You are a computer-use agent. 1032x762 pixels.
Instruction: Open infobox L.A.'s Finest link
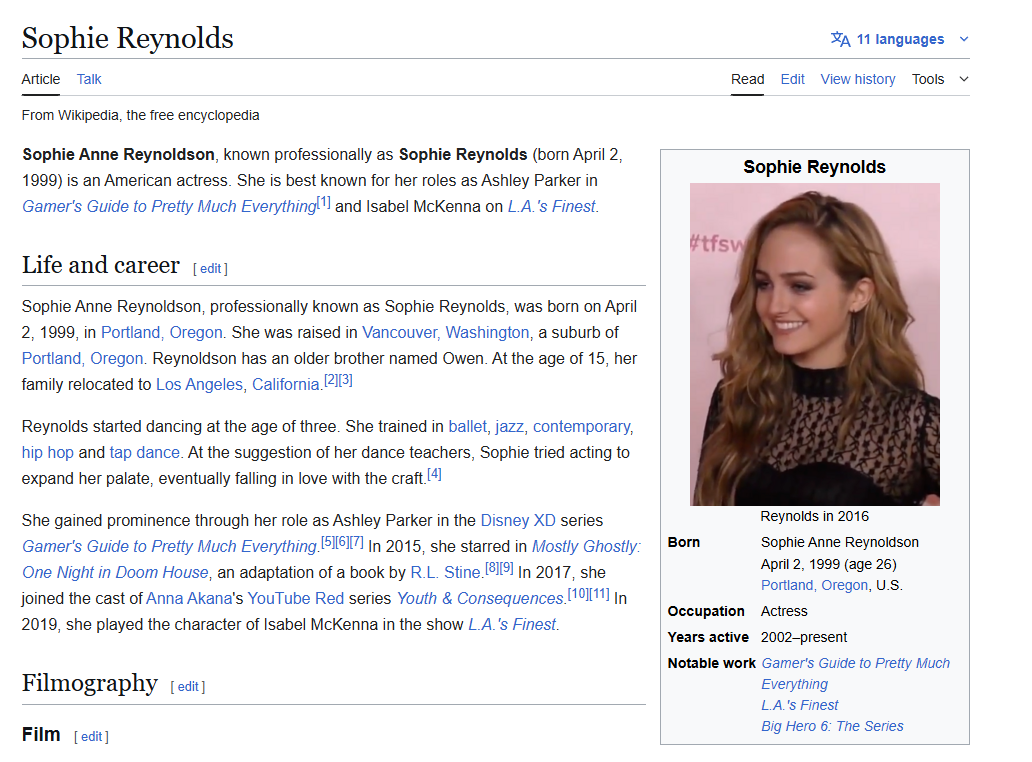pos(800,705)
